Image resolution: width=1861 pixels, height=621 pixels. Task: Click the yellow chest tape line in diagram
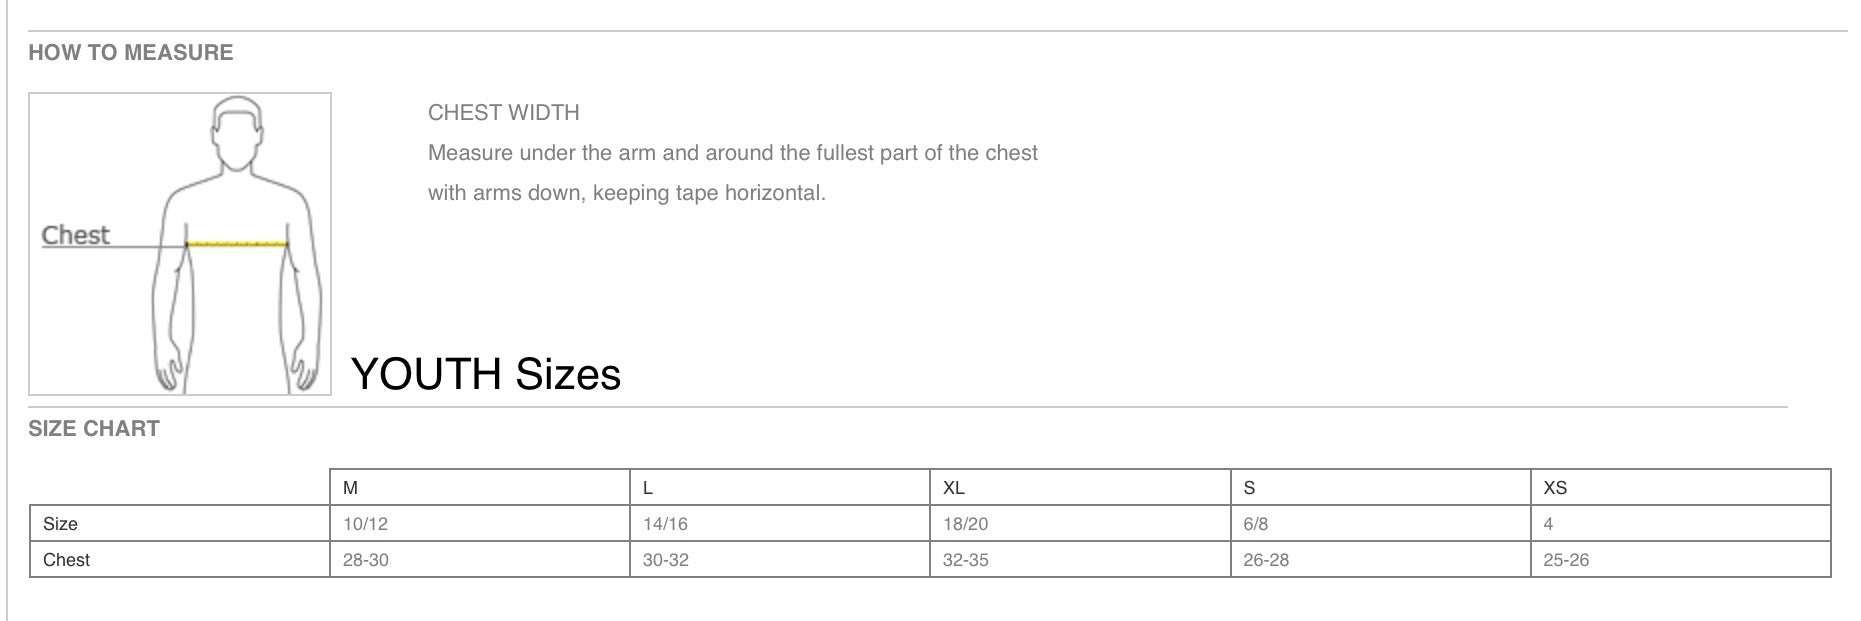(x=237, y=243)
